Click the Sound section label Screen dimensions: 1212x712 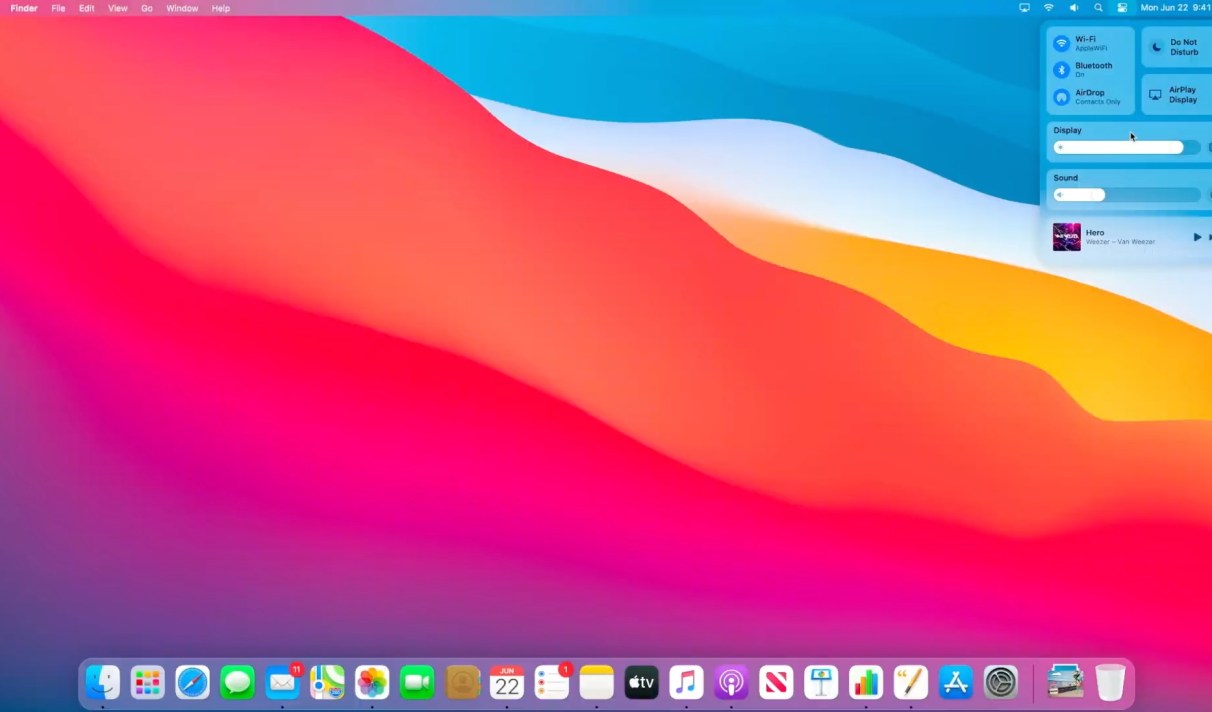1066,178
